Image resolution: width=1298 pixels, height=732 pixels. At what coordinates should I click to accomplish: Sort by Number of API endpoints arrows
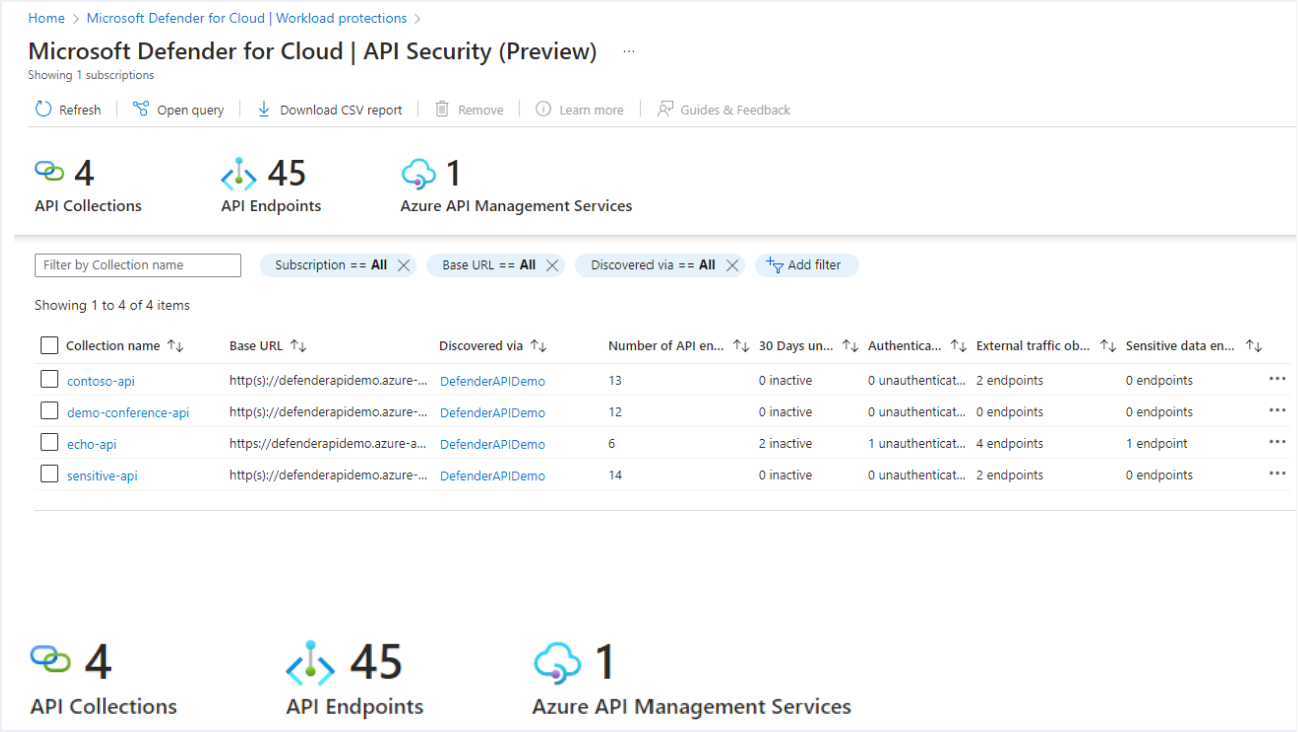pos(741,346)
